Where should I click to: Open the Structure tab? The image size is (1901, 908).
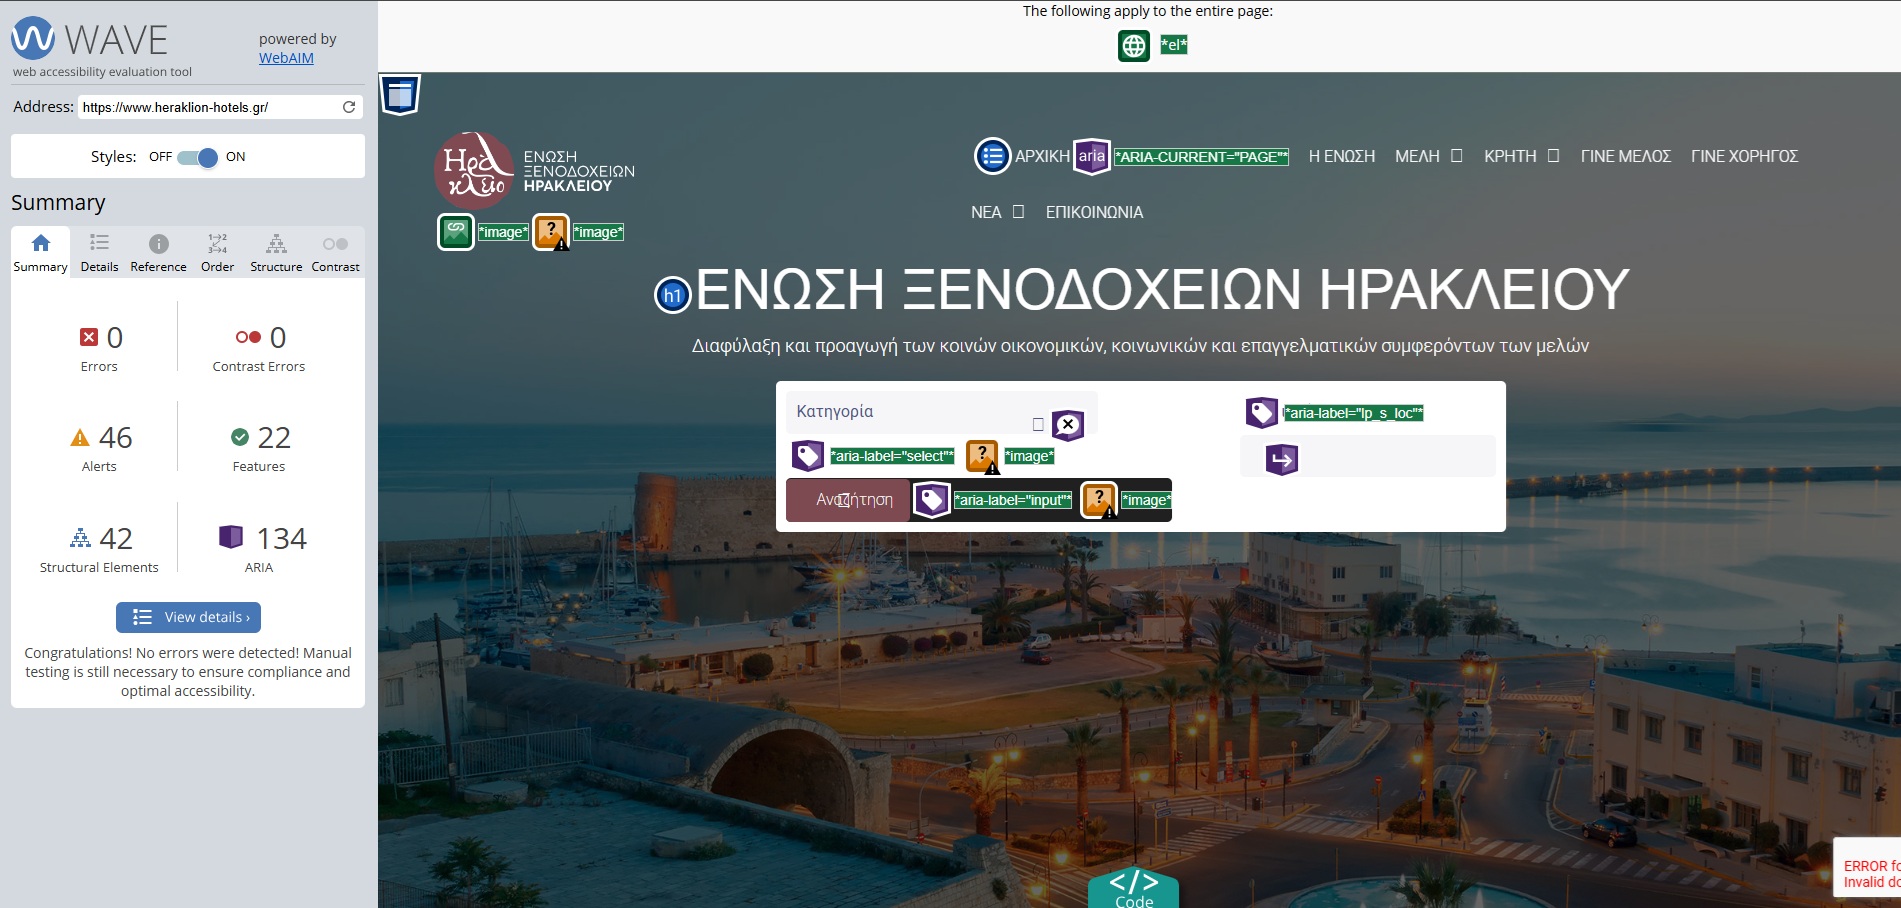click(x=276, y=253)
